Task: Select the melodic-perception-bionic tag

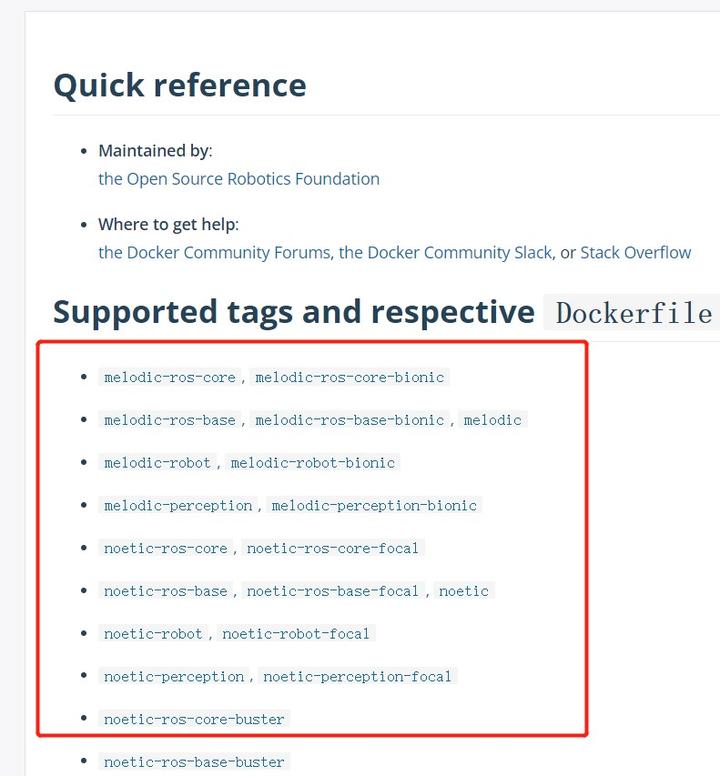Action: click(x=374, y=506)
